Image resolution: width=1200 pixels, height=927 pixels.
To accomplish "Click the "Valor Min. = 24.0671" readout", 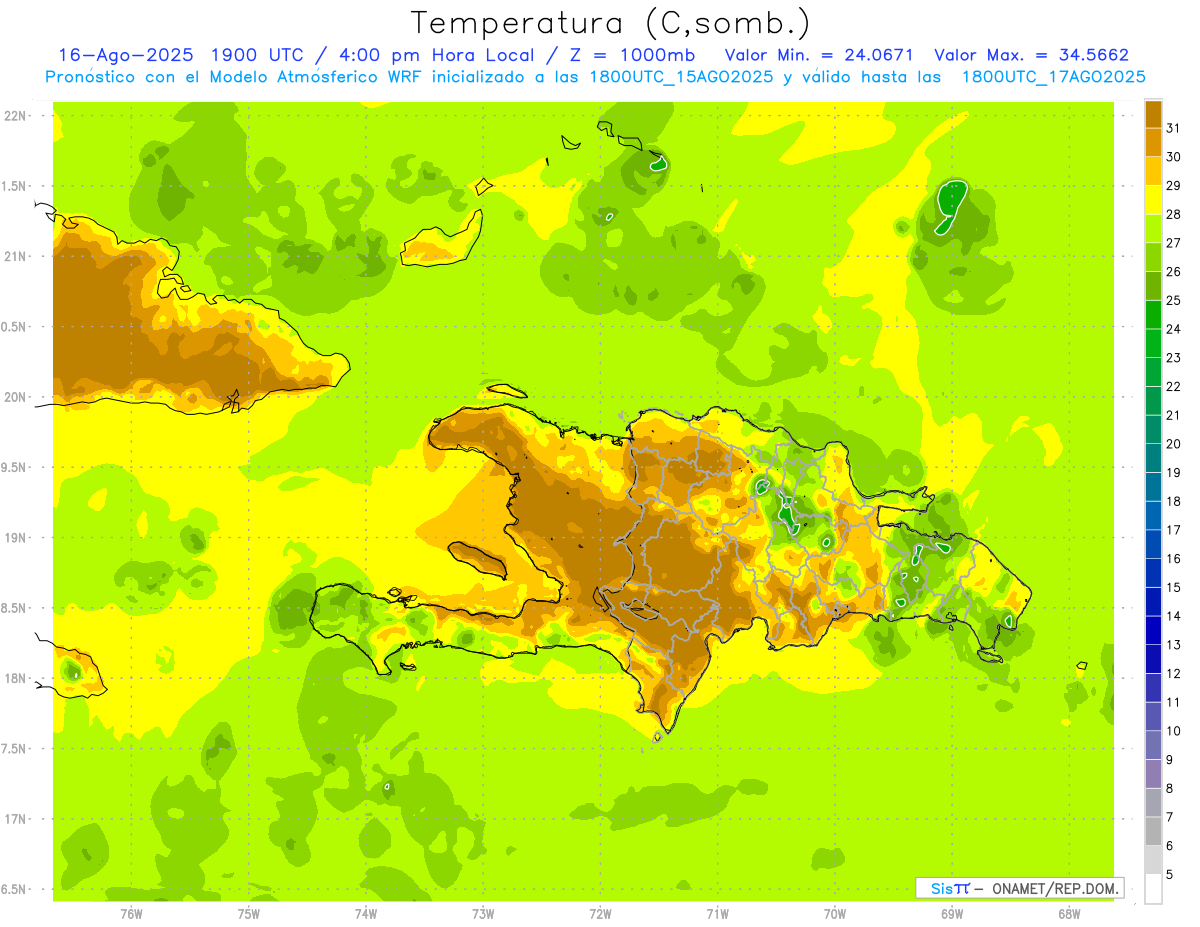I will (819, 55).
